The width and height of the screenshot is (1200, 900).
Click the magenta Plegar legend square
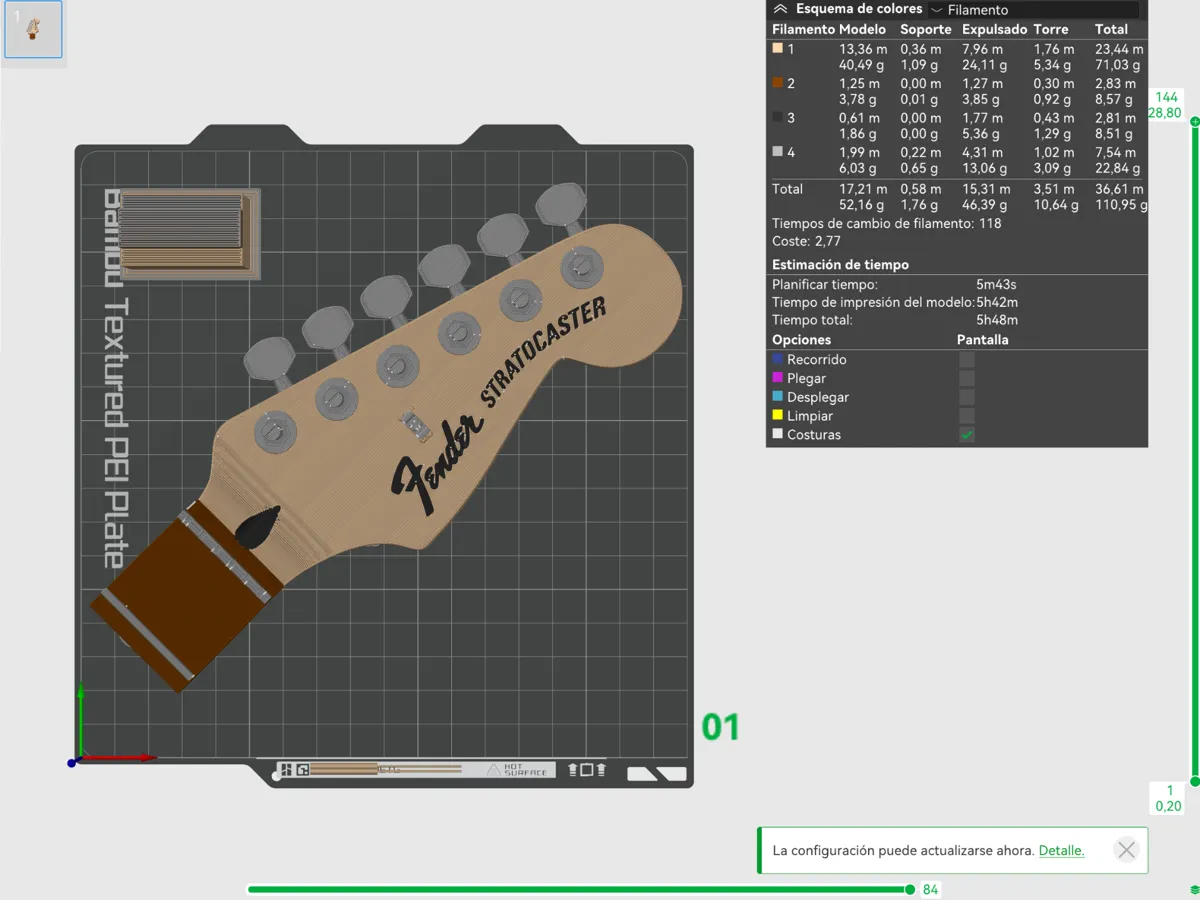pos(778,378)
